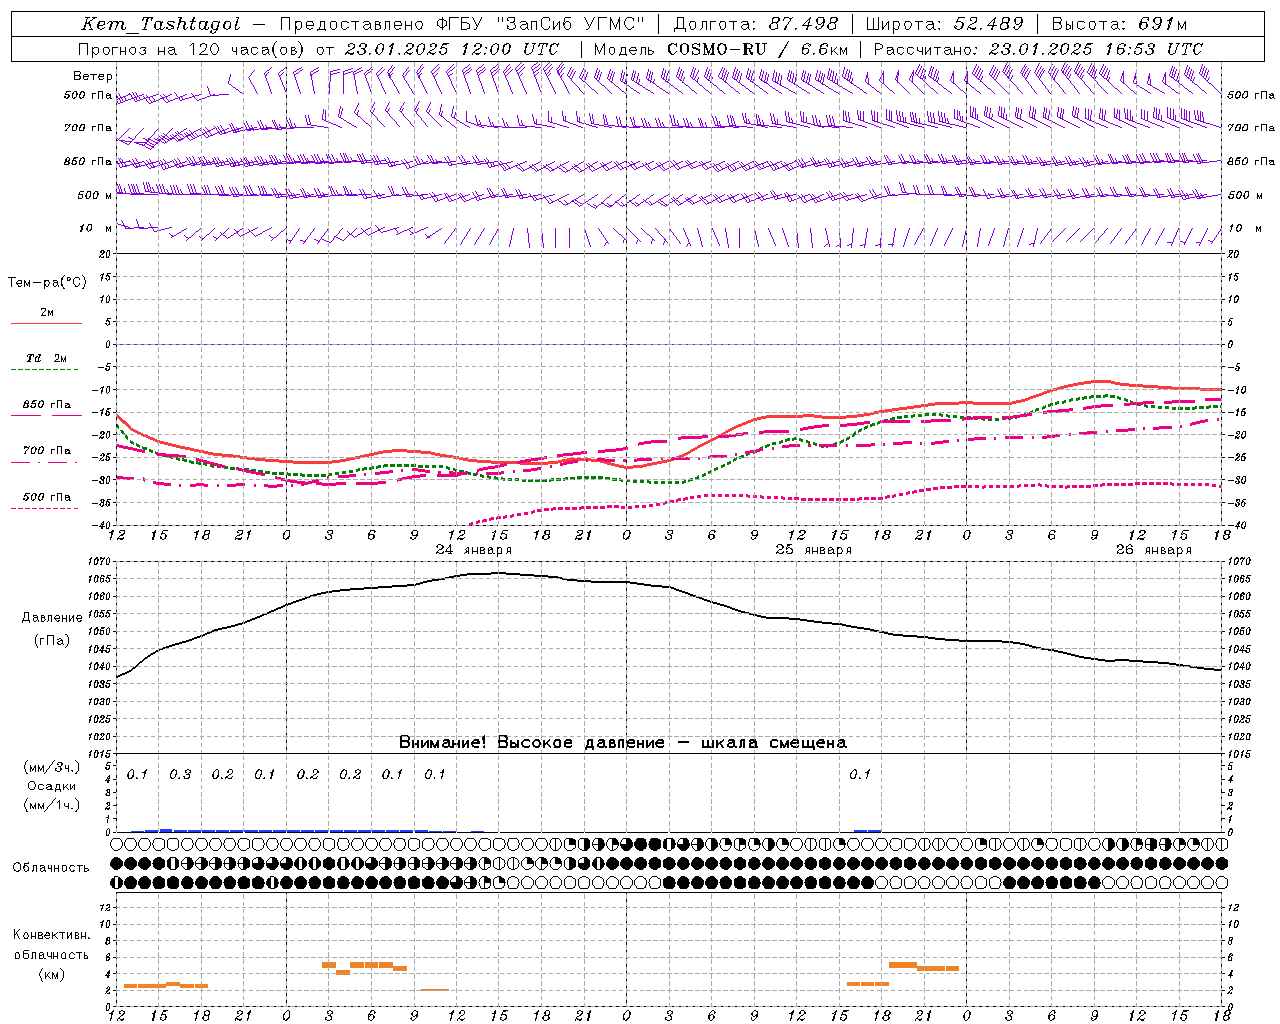The width and height of the screenshot is (1280, 1024).
Task: Click the Kem_Tashtagol station title
Action: tap(161, 24)
